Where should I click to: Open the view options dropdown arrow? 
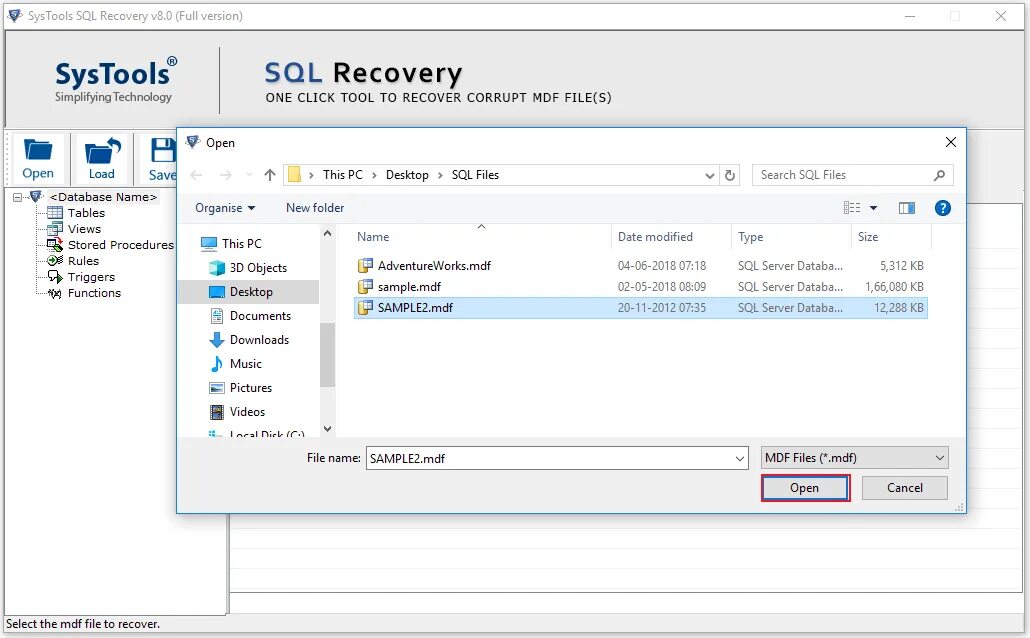click(x=874, y=208)
